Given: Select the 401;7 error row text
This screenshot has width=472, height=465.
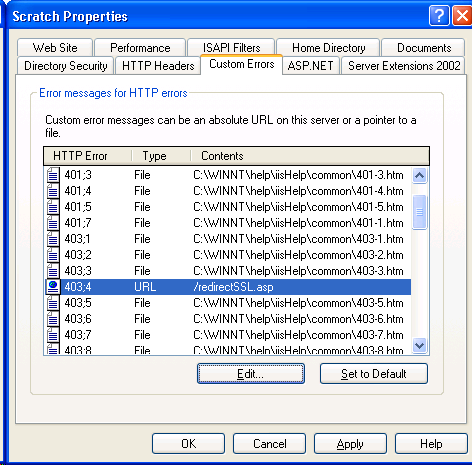Looking at the screenshot, I should pos(78,223).
